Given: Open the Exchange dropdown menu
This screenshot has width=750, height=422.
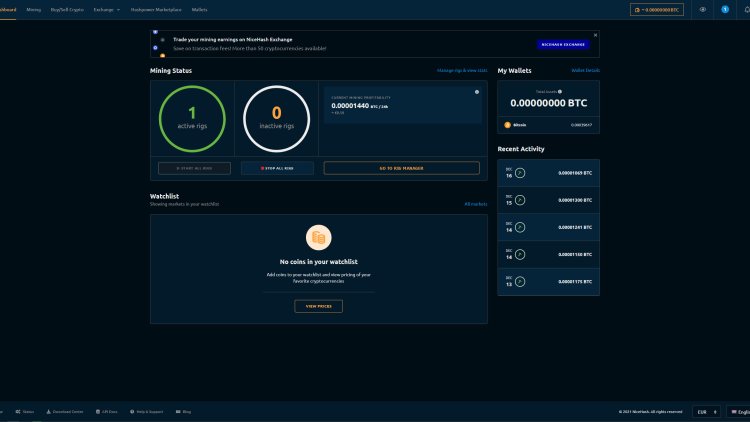Looking at the screenshot, I should click(106, 9).
